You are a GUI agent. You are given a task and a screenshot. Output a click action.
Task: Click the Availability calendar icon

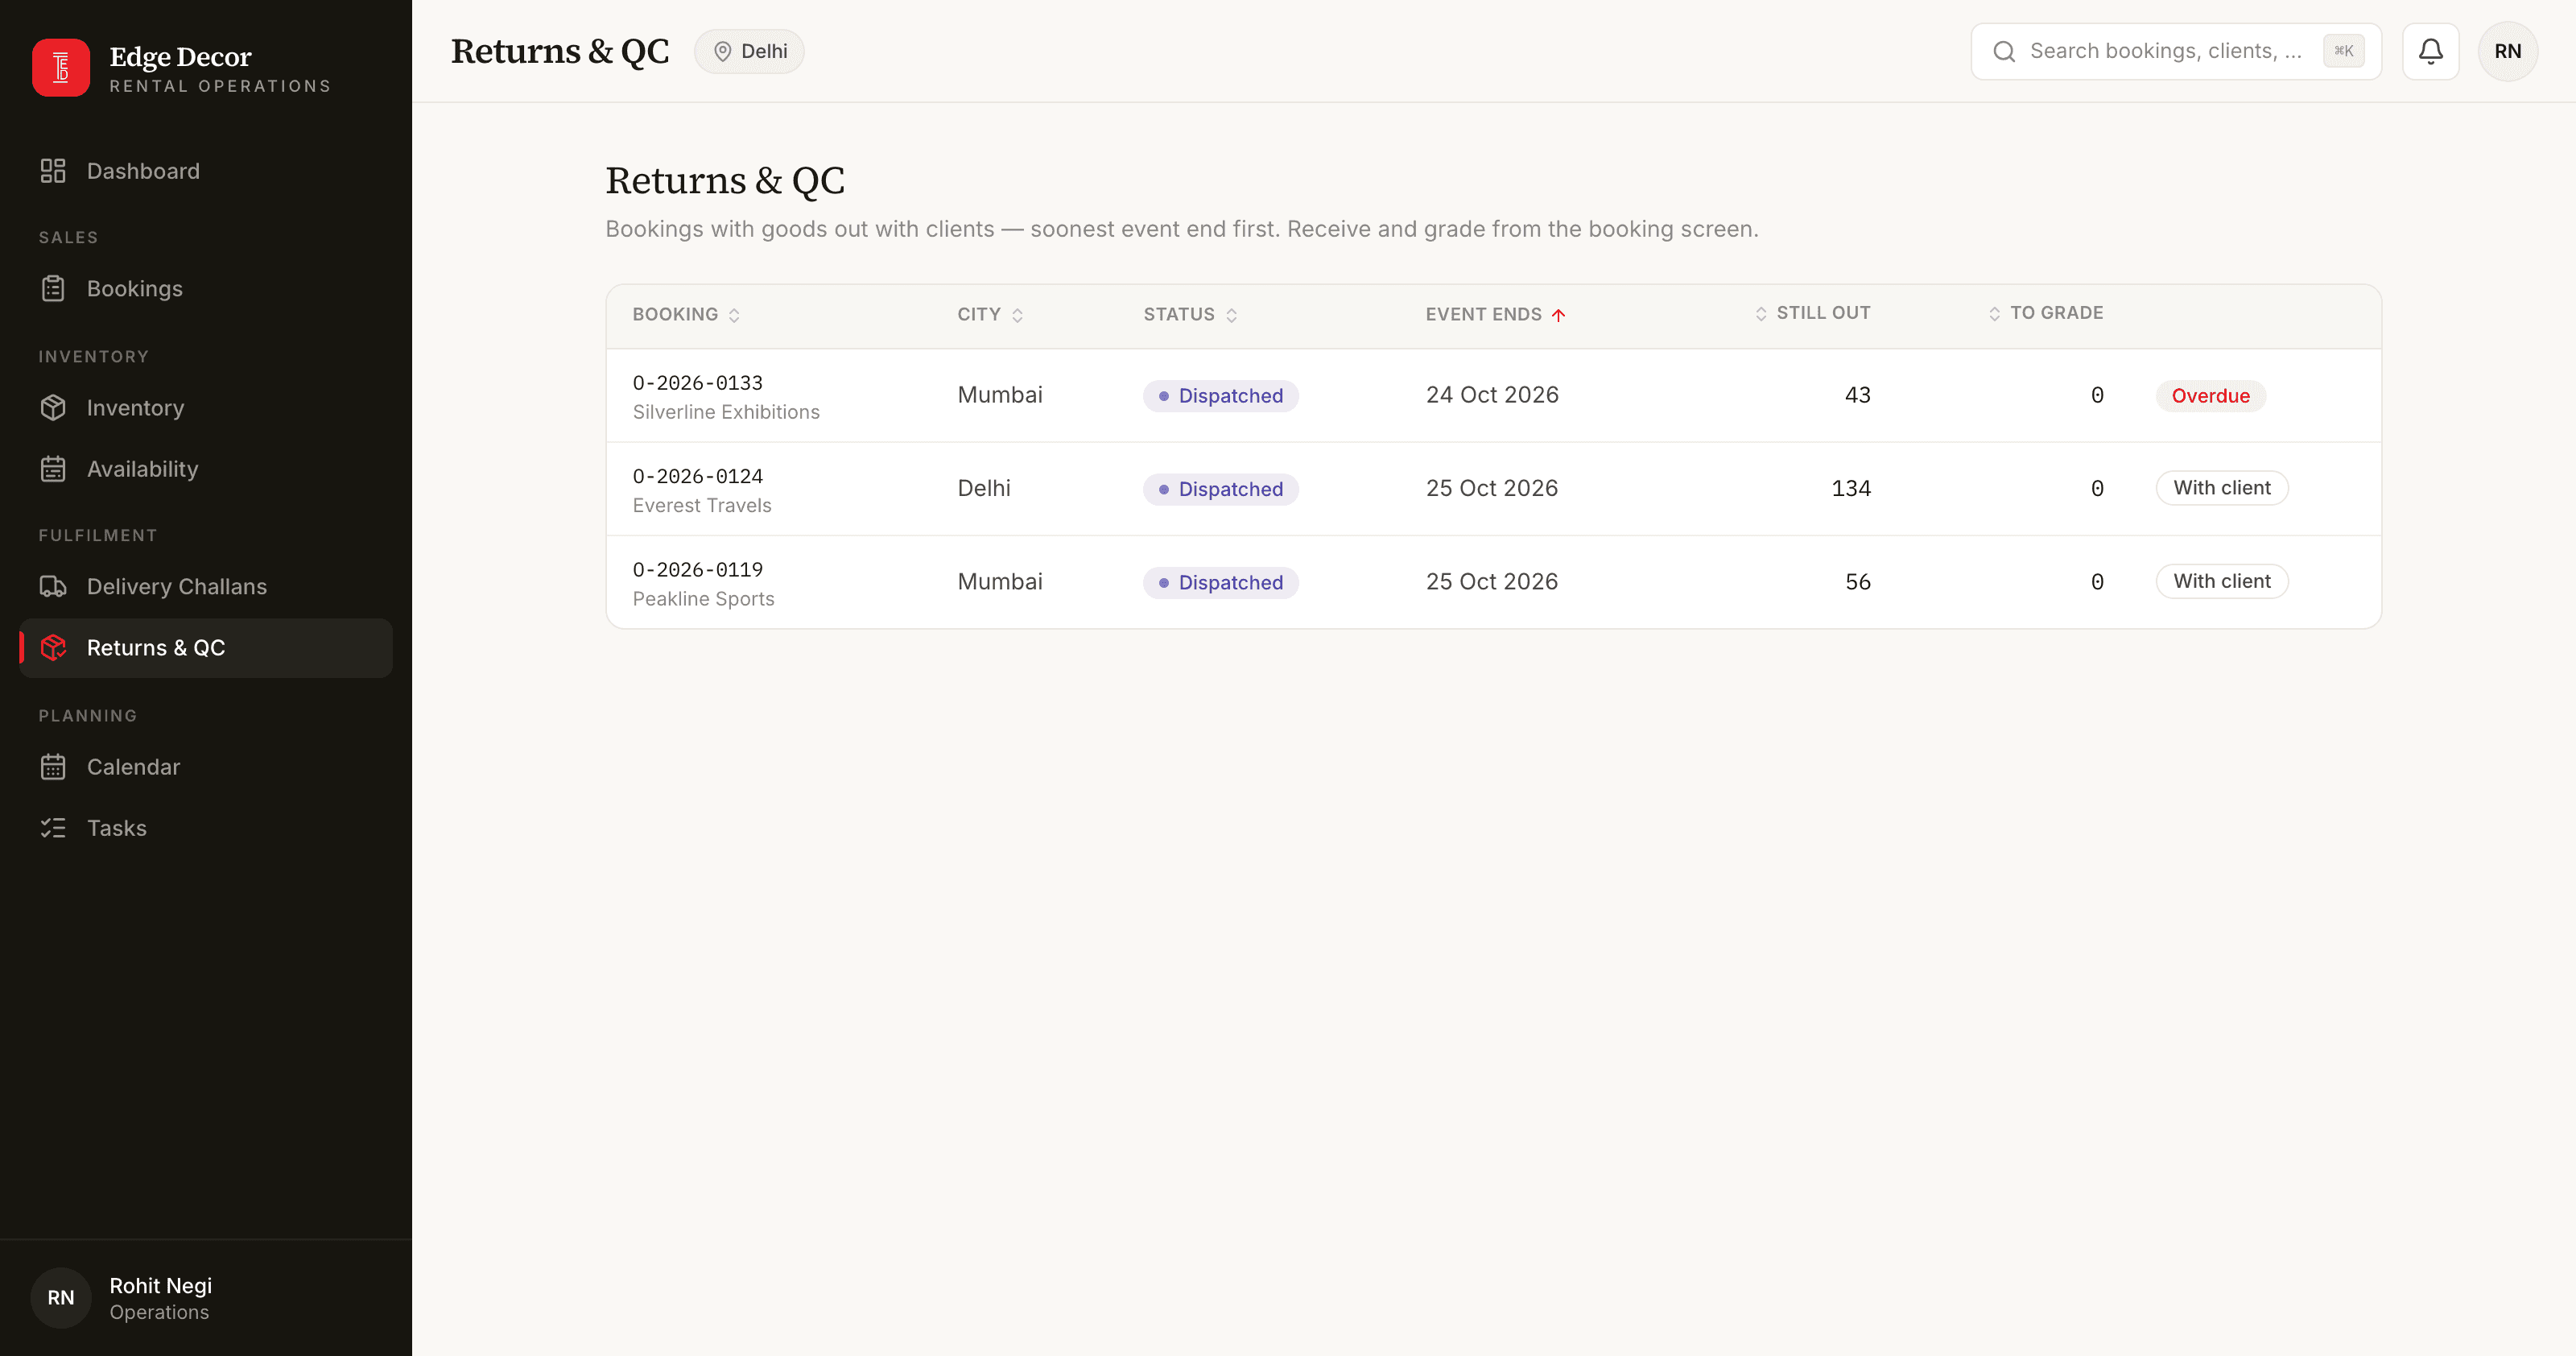[53, 468]
